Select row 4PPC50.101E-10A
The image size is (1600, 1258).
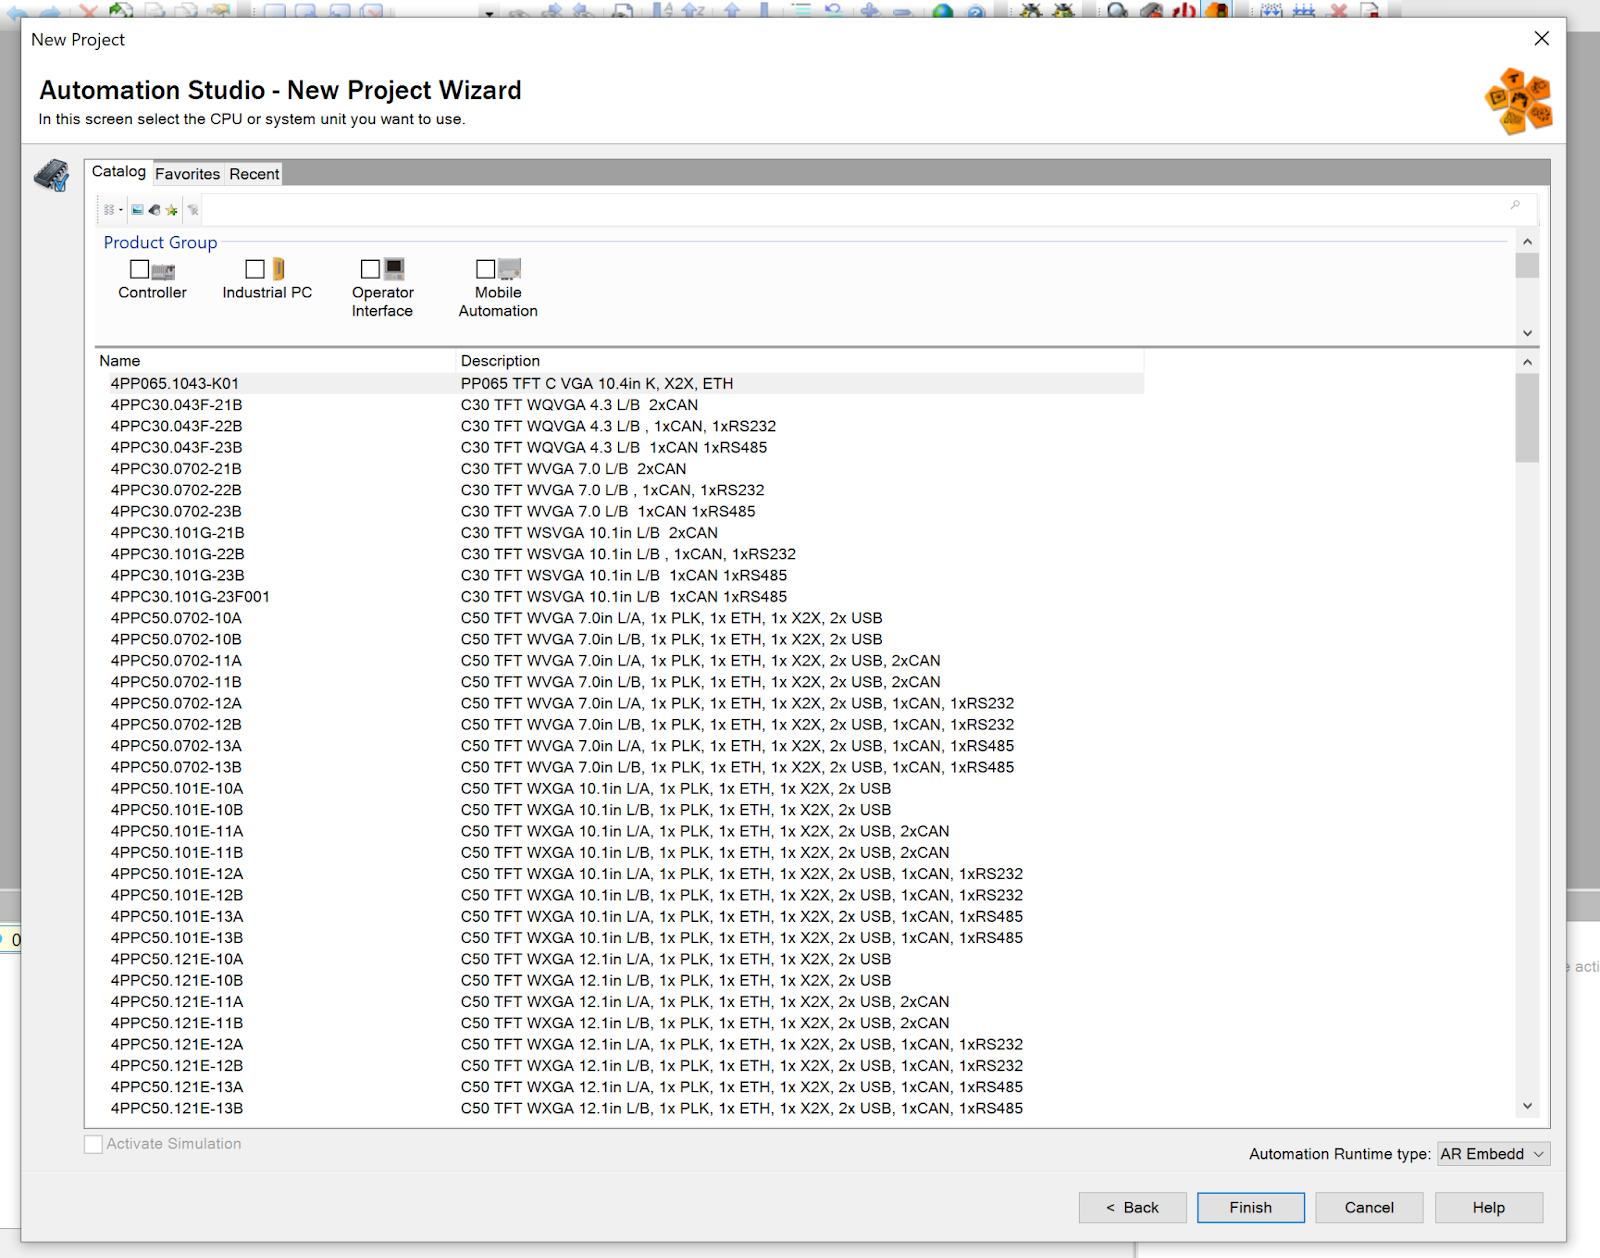[620, 789]
